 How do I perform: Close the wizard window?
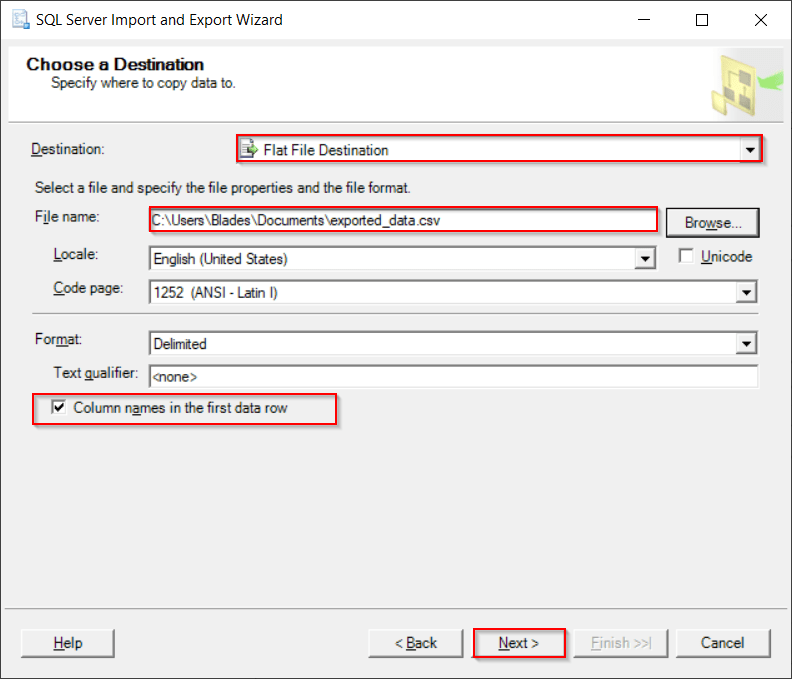pos(761,20)
